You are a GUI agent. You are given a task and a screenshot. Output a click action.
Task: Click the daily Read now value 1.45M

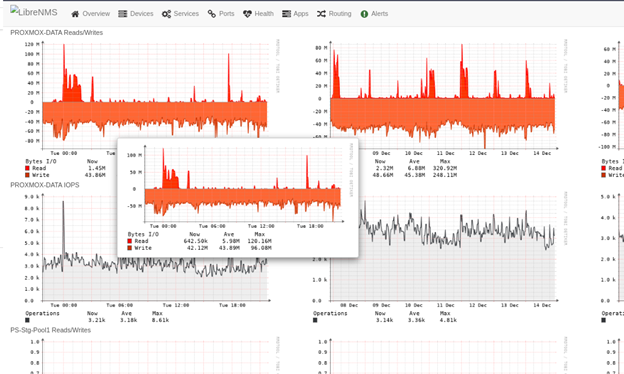pyautogui.click(x=97, y=168)
